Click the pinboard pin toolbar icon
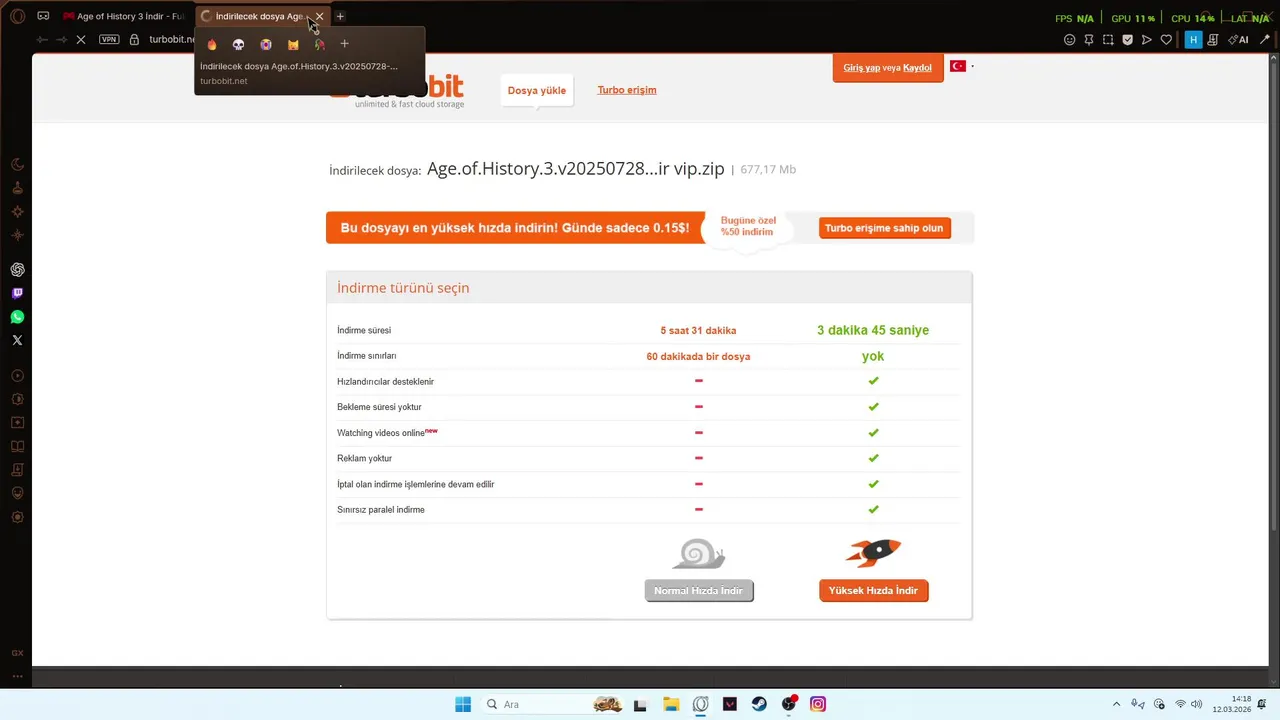 [1088, 40]
